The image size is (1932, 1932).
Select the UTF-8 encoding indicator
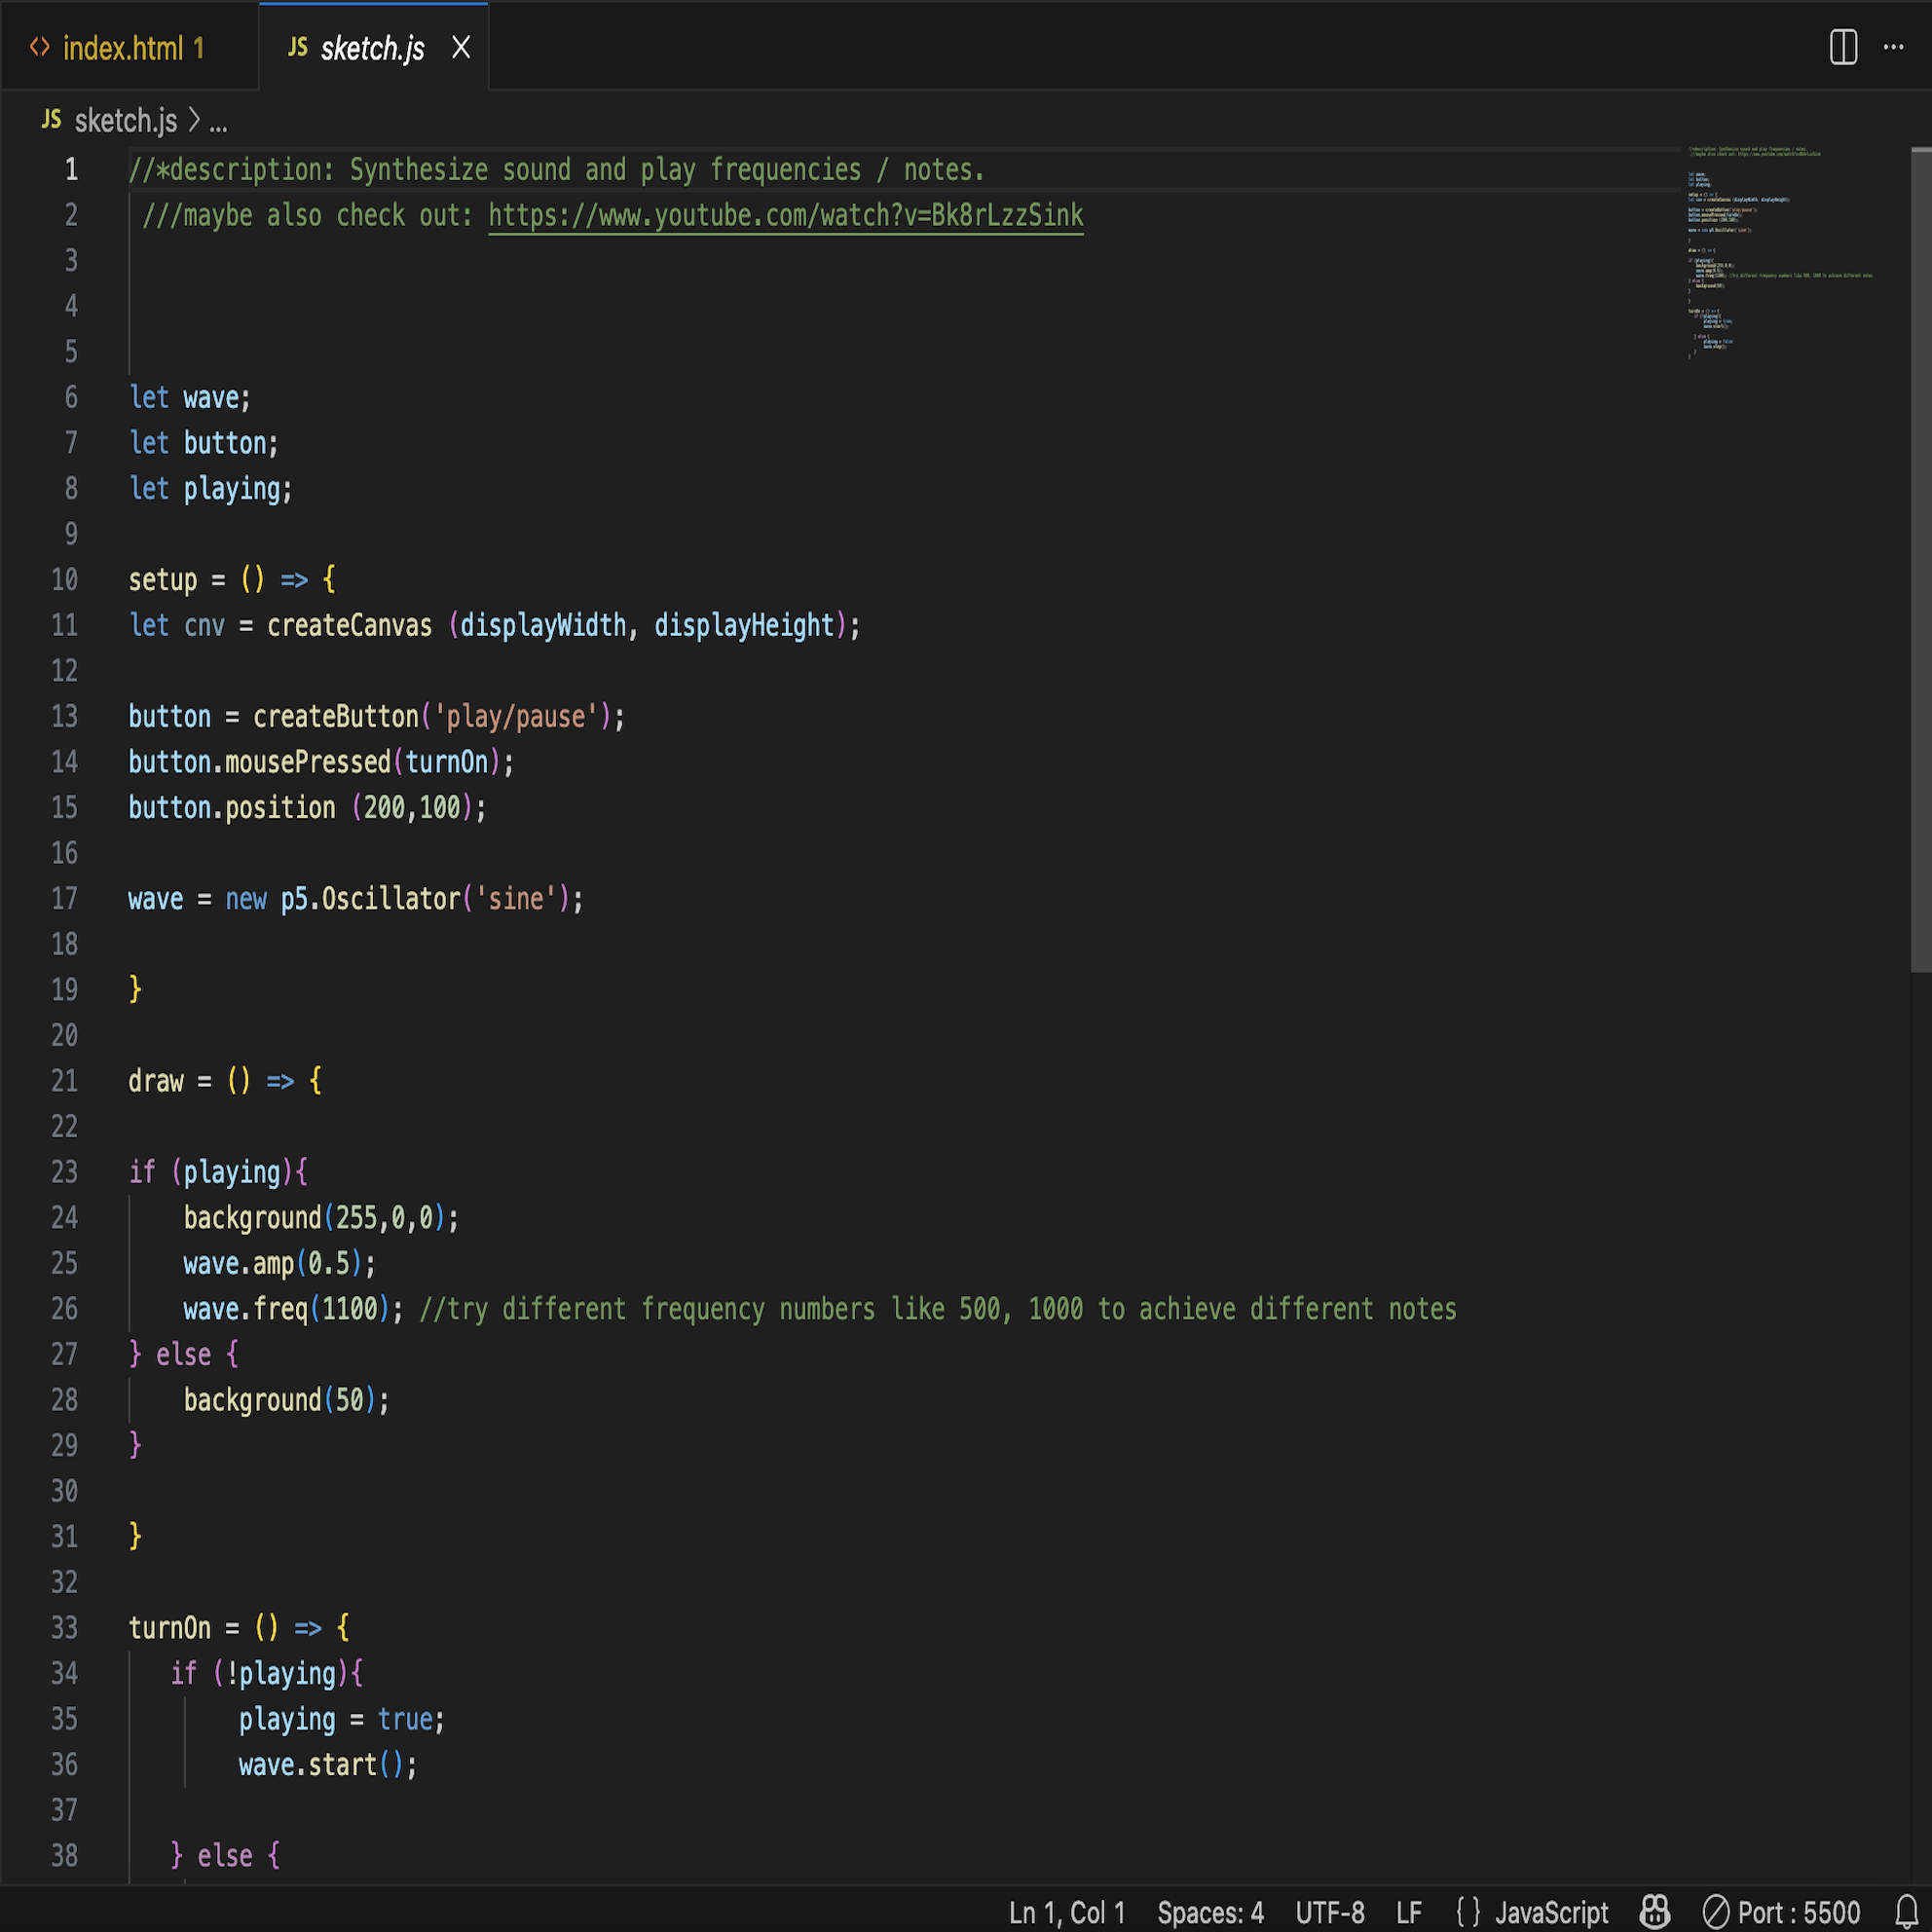(1329, 1912)
